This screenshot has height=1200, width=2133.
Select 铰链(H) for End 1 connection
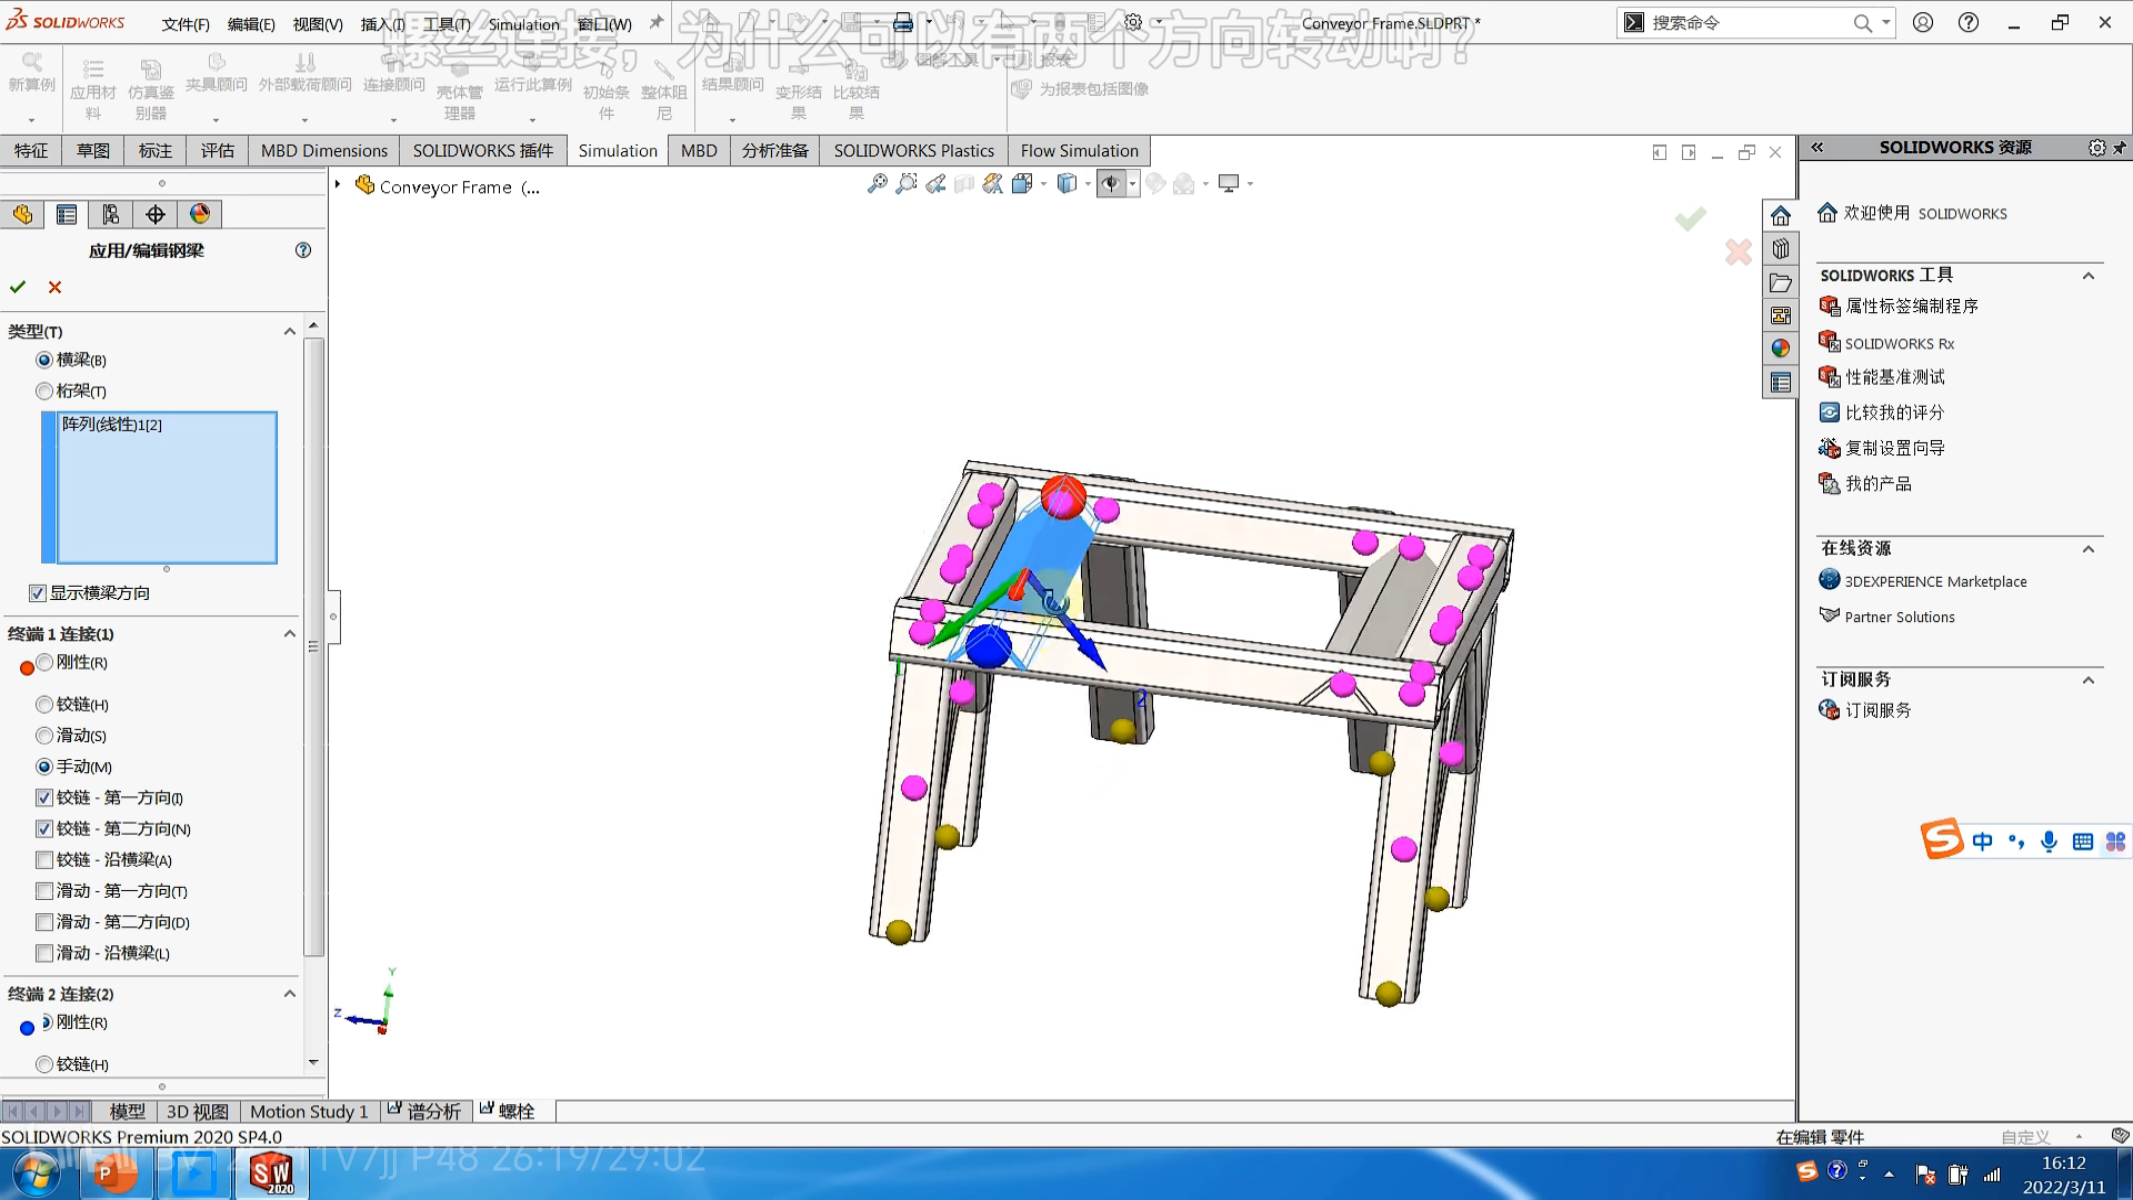click(44, 705)
